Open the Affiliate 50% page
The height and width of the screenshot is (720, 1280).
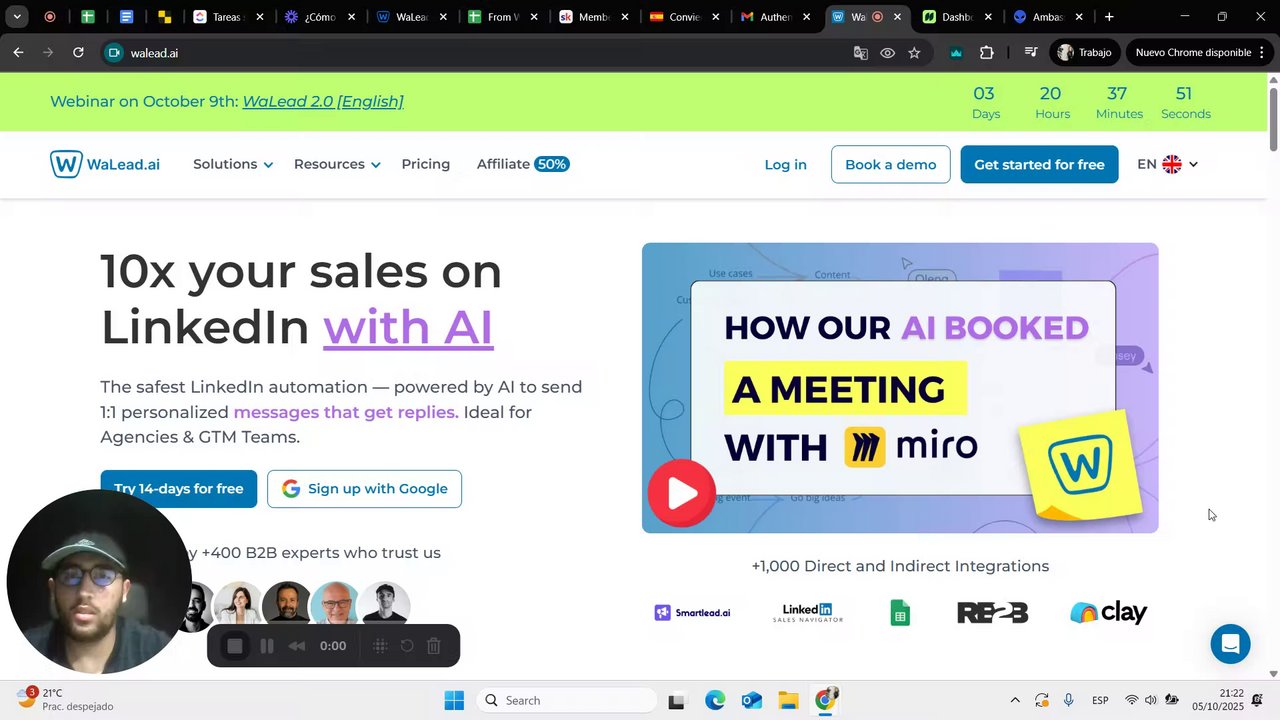523,164
